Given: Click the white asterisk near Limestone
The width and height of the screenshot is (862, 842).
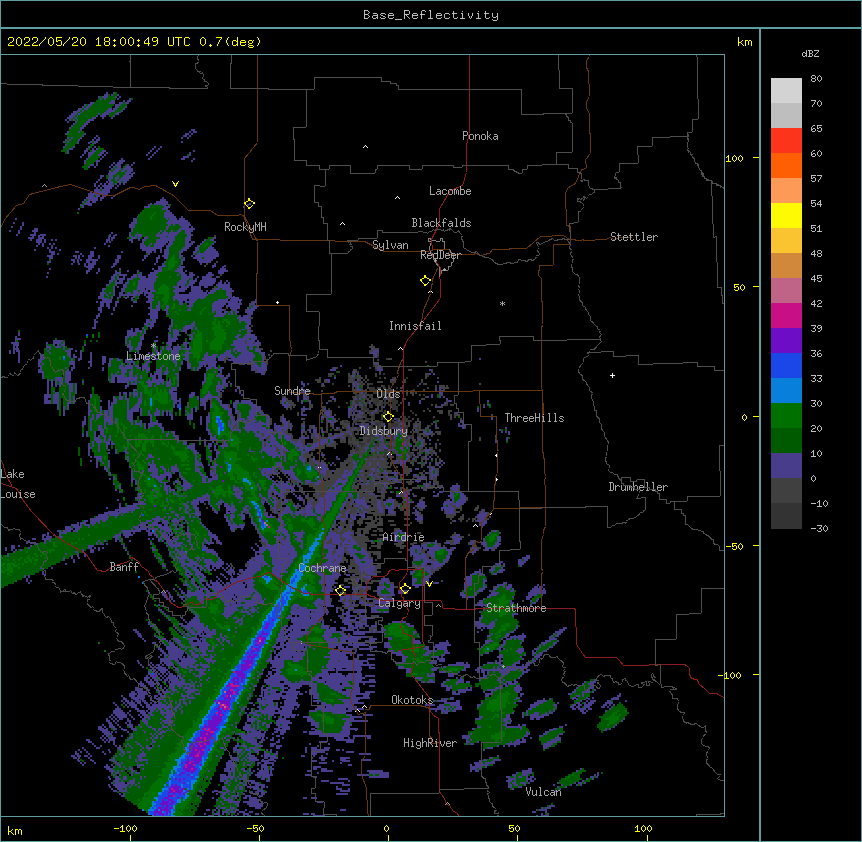Looking at the screenshot, I should point(153,346).
